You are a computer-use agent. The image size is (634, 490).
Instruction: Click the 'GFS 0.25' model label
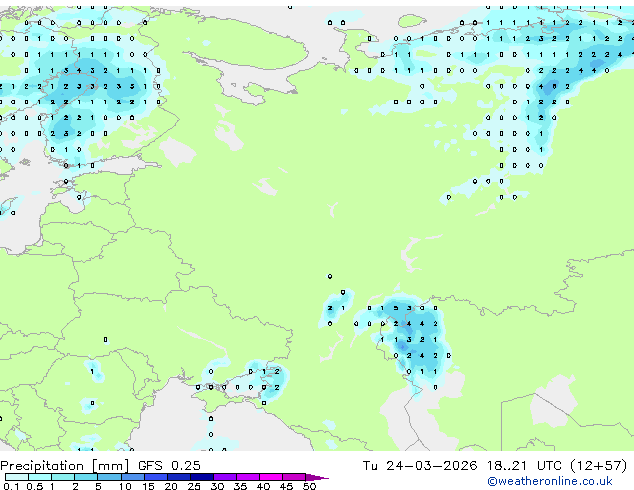(x=169, y=466)
